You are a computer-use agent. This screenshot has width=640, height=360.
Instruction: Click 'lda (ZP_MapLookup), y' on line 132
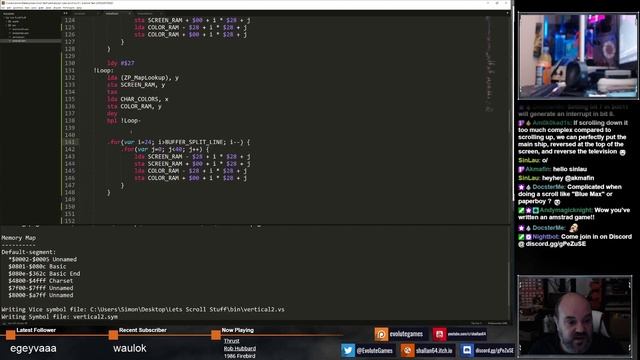(143, 78)
